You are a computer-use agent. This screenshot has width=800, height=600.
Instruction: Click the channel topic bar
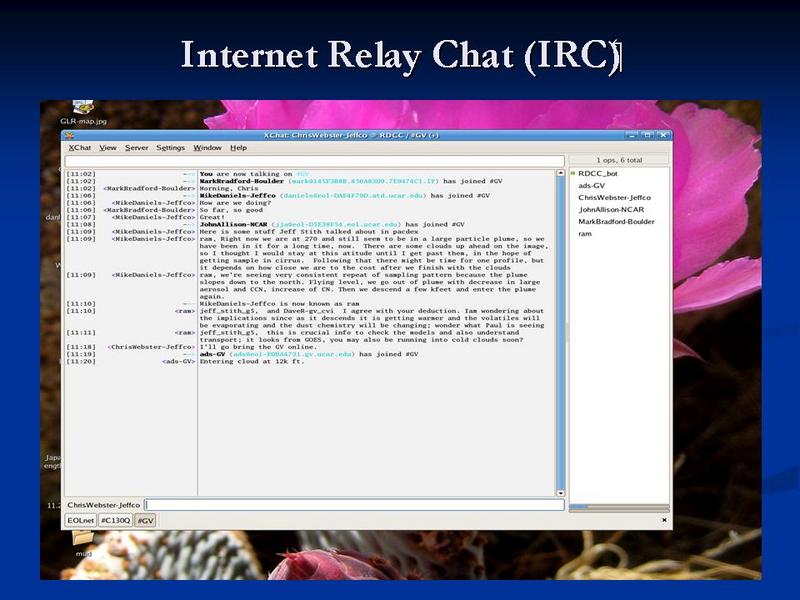pos(314,161)
